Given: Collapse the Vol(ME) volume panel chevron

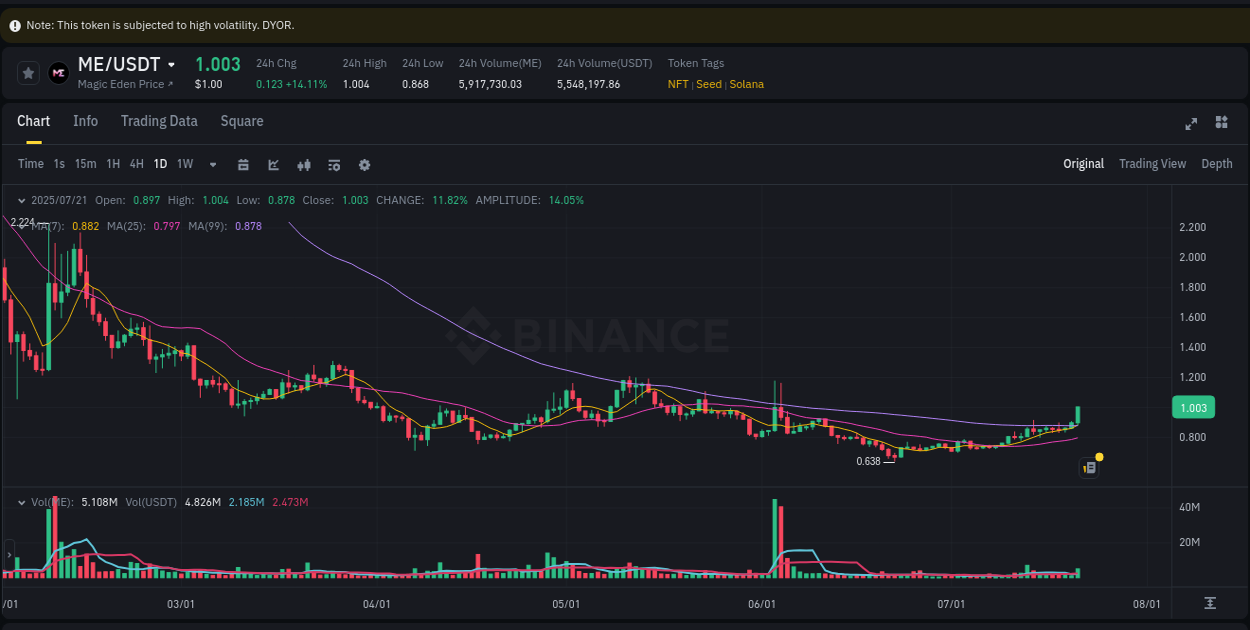Looking at the screenshot, I should [x=22, y=502].
